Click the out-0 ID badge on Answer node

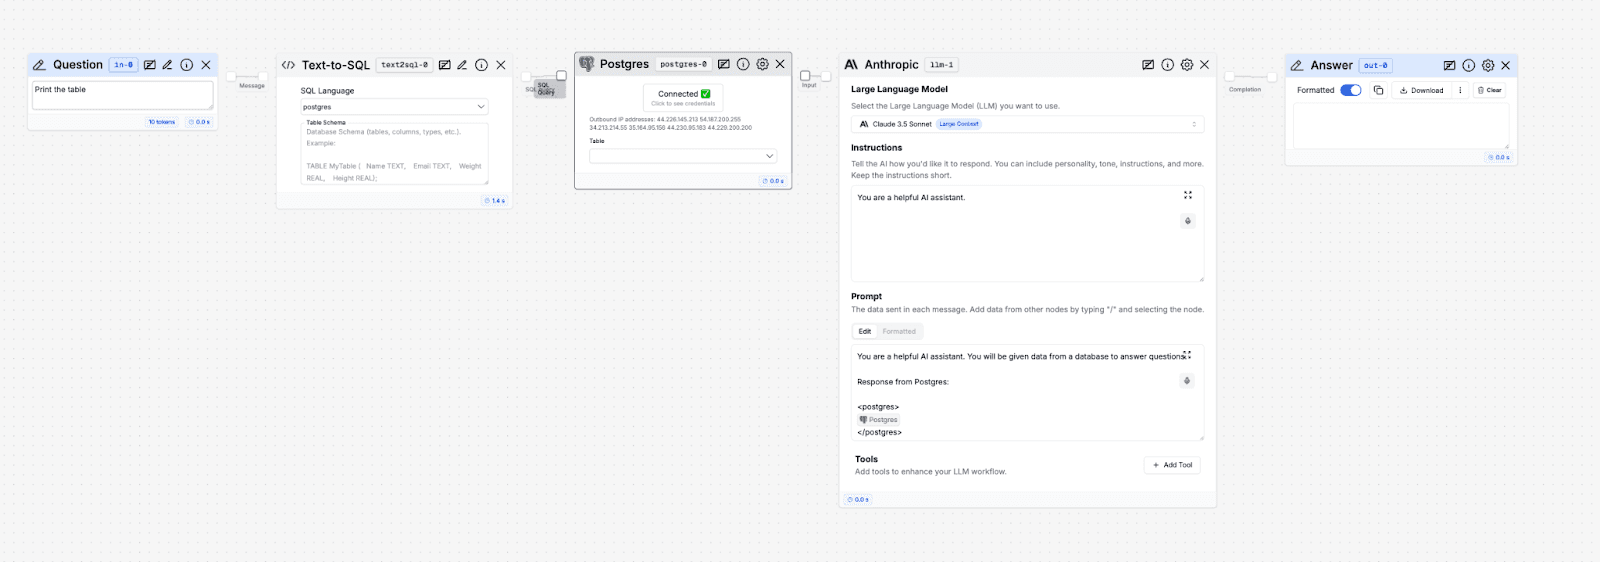(x=1376, y=65)
